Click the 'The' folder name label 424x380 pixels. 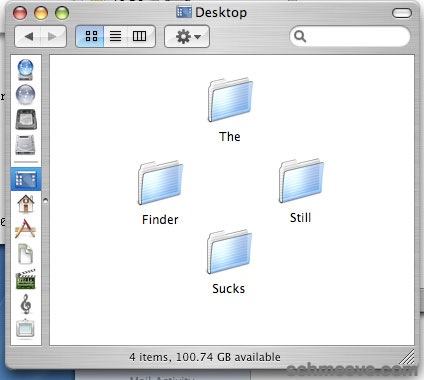pyautogui.click(x=230, y=136)
